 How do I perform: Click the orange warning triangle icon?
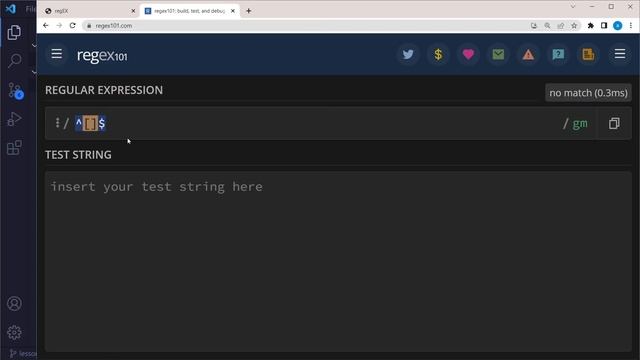[528, 54]
